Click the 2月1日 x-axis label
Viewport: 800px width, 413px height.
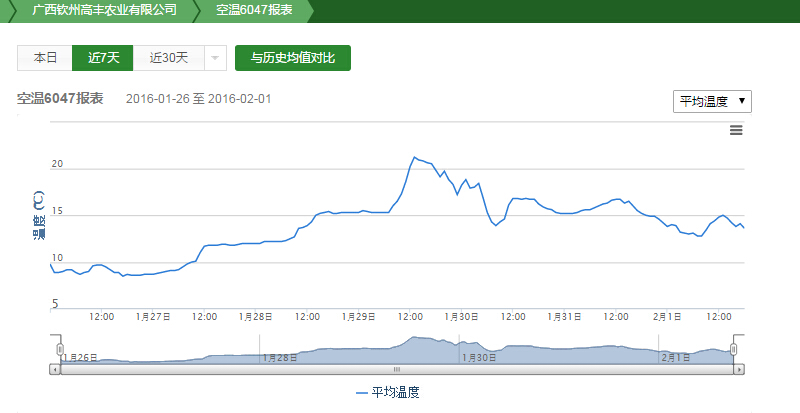pos(667,316)
